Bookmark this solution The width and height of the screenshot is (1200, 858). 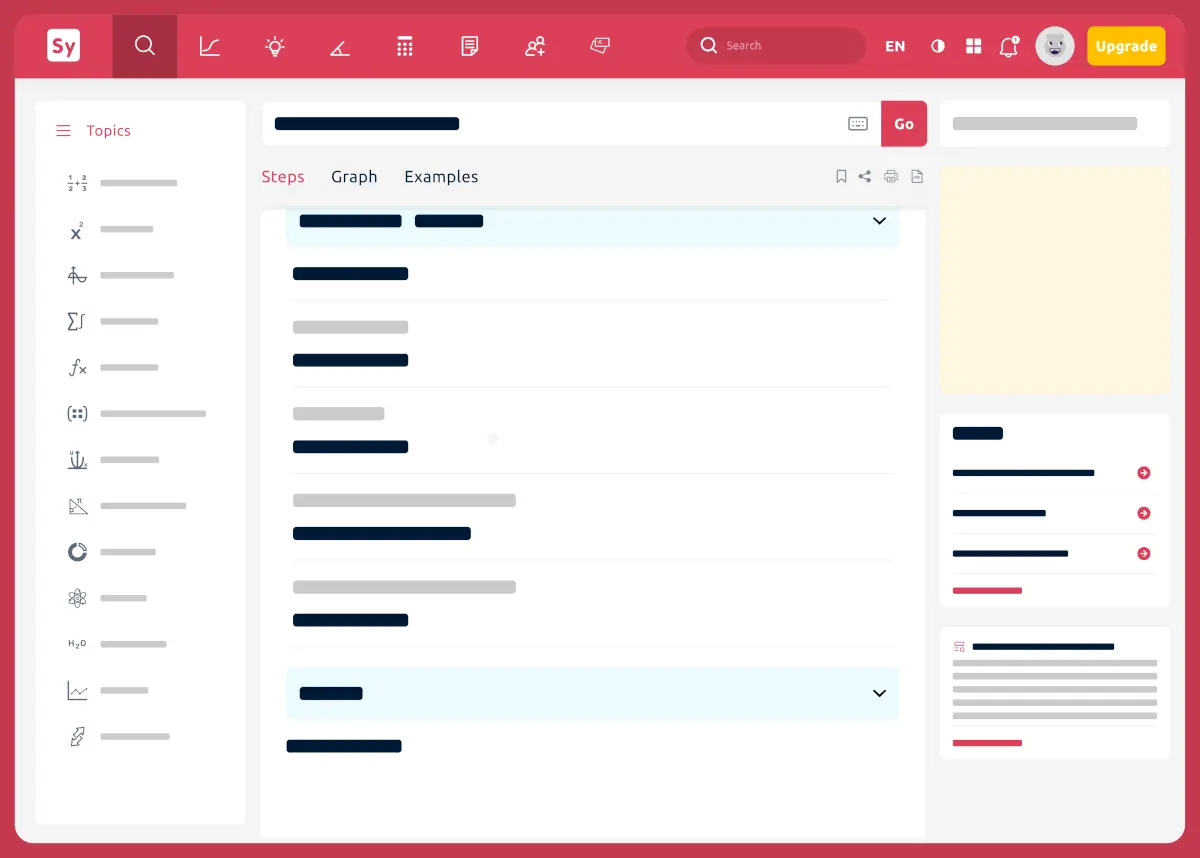click(841, 176)
